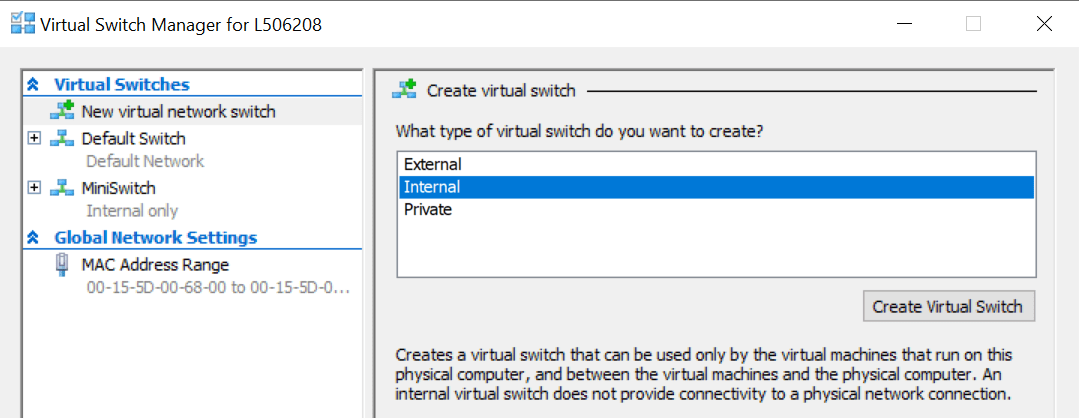
Task: Collapse the Virtual Switches section chevron
Action: point(33,85)
